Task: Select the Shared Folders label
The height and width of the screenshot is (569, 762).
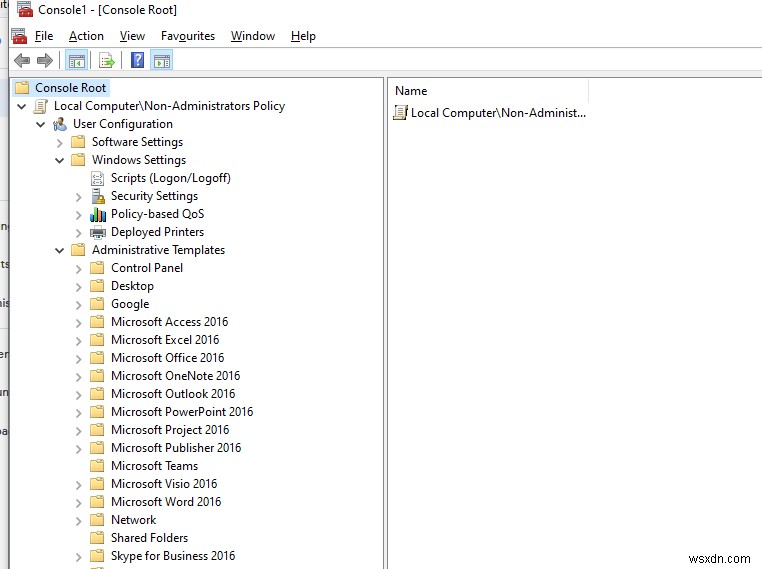Action: tap(149, 537)
